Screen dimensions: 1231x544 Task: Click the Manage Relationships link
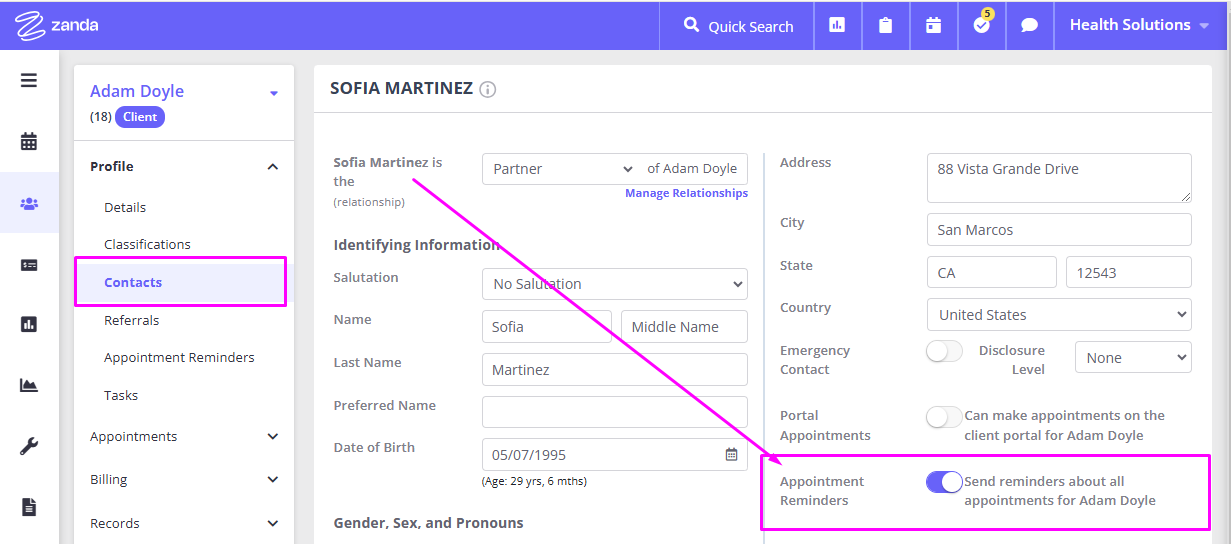coord(686,193)
